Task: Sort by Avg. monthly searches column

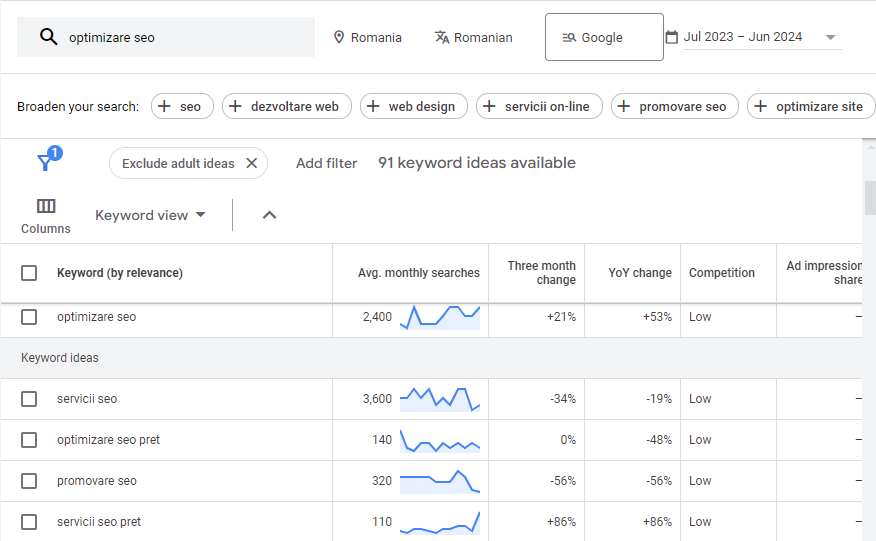Action: [x=418, y=273]
